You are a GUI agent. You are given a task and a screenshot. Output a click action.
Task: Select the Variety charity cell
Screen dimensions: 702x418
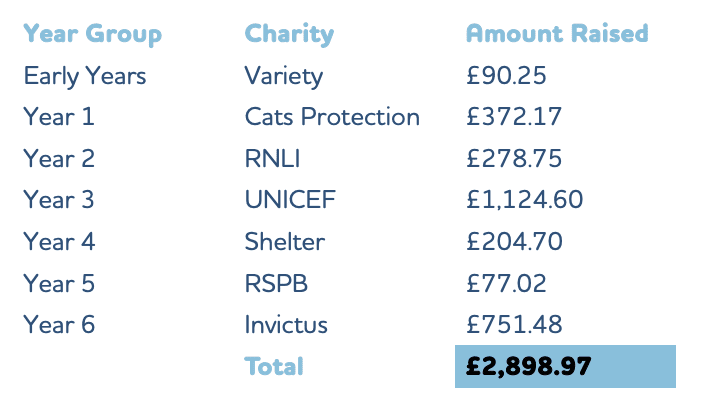(283, 76)
